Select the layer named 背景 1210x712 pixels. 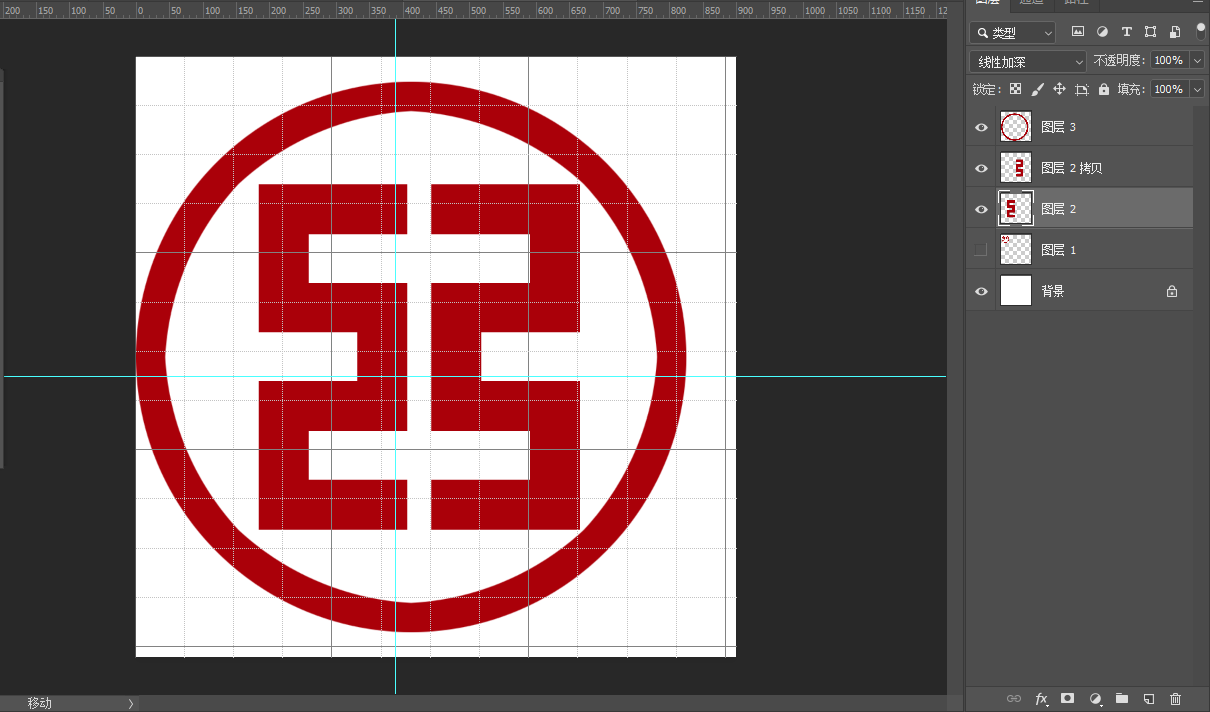[1053, 291]
